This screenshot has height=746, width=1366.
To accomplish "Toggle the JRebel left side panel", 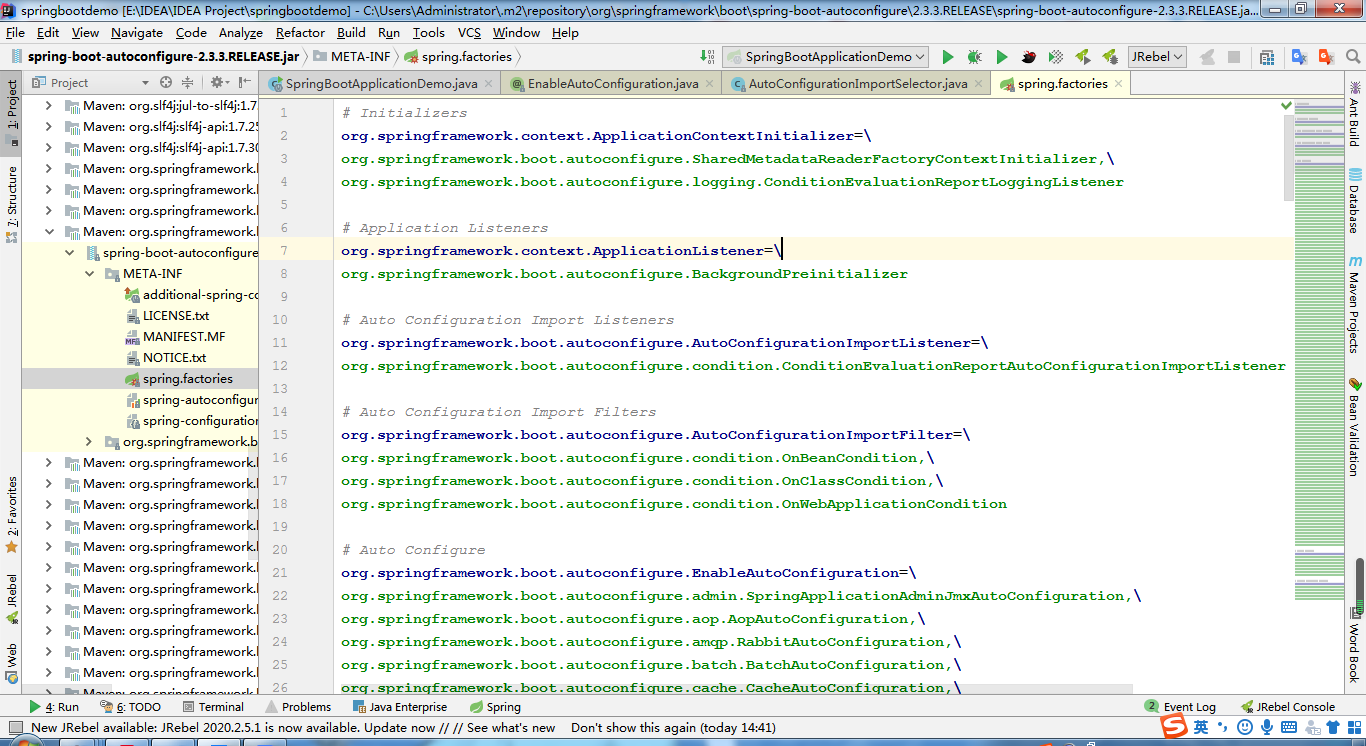I will pyautogui.click(x=11, y=598).
